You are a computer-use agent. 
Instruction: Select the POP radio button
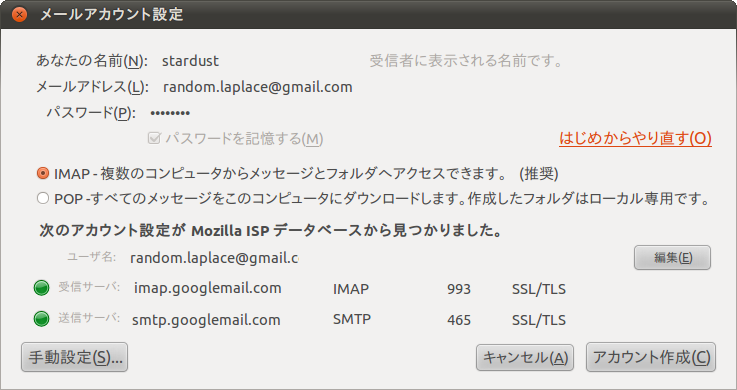click(x=43, y=198)
